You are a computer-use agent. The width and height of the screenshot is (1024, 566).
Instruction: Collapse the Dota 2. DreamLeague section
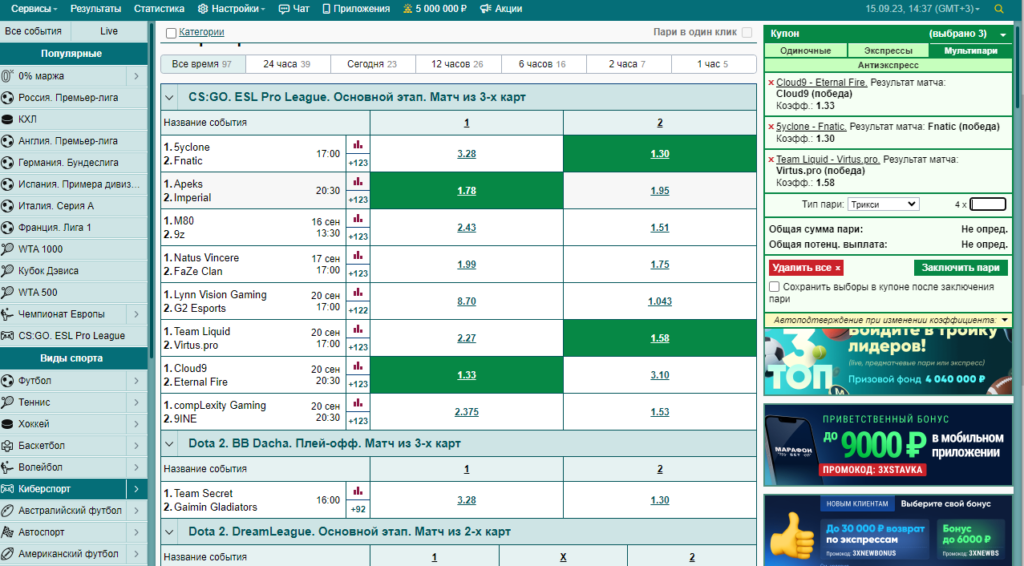point(170,532)
